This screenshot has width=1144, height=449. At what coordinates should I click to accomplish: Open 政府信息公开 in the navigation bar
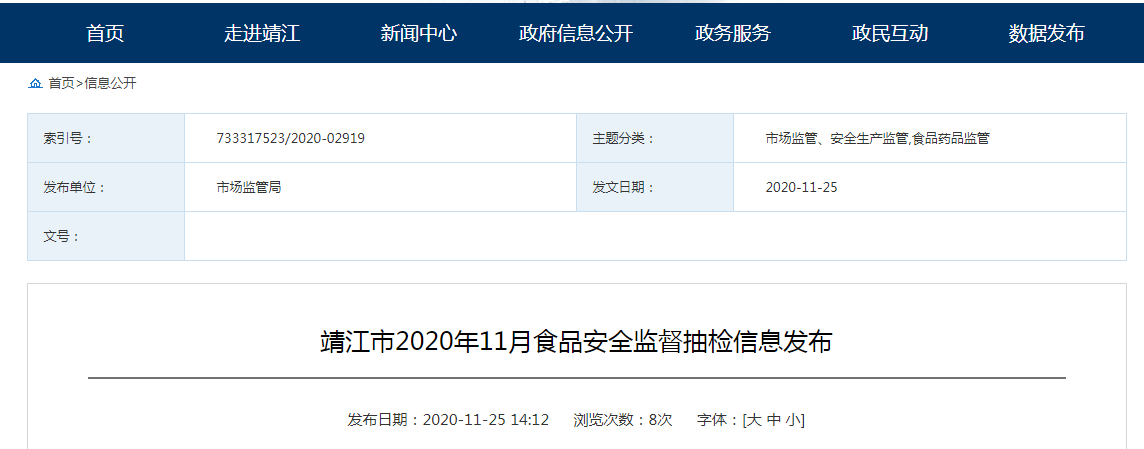(x=576, y=34)
